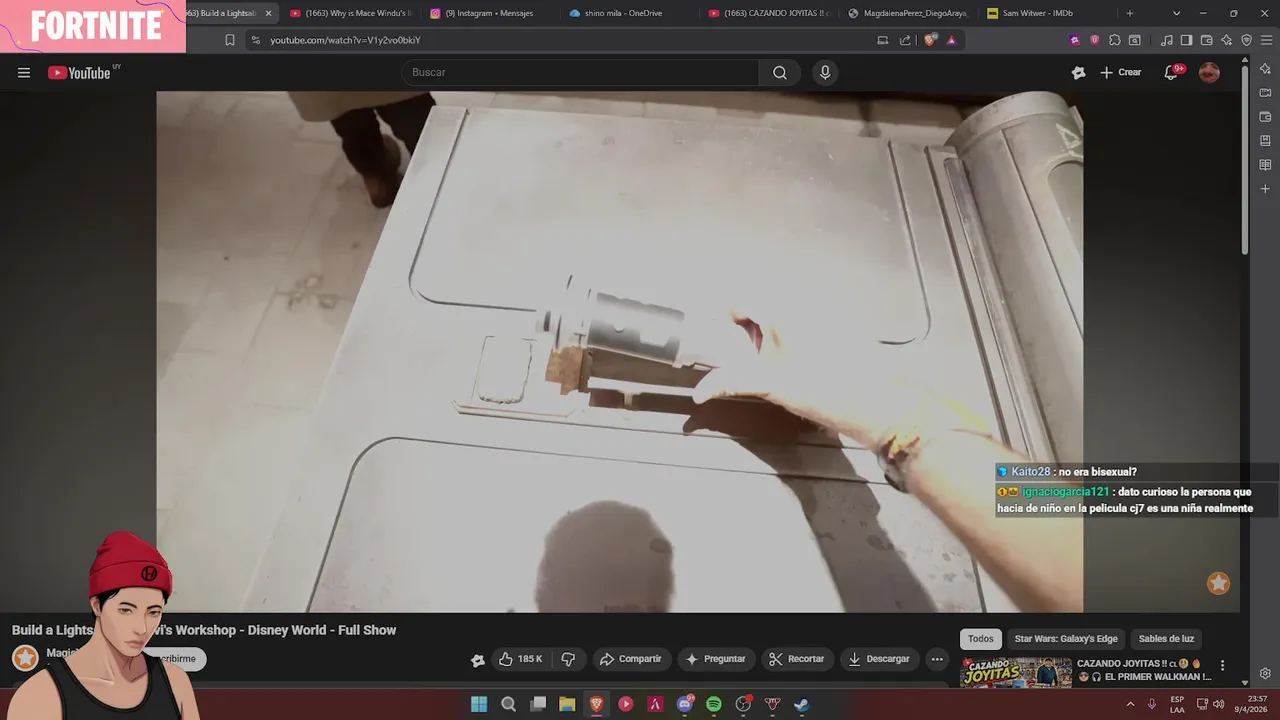Switch to the MagdalenaPerez_DiegoAraya tab
The width and height of the screenshot is (1280, 720).
tap(908, 13)
